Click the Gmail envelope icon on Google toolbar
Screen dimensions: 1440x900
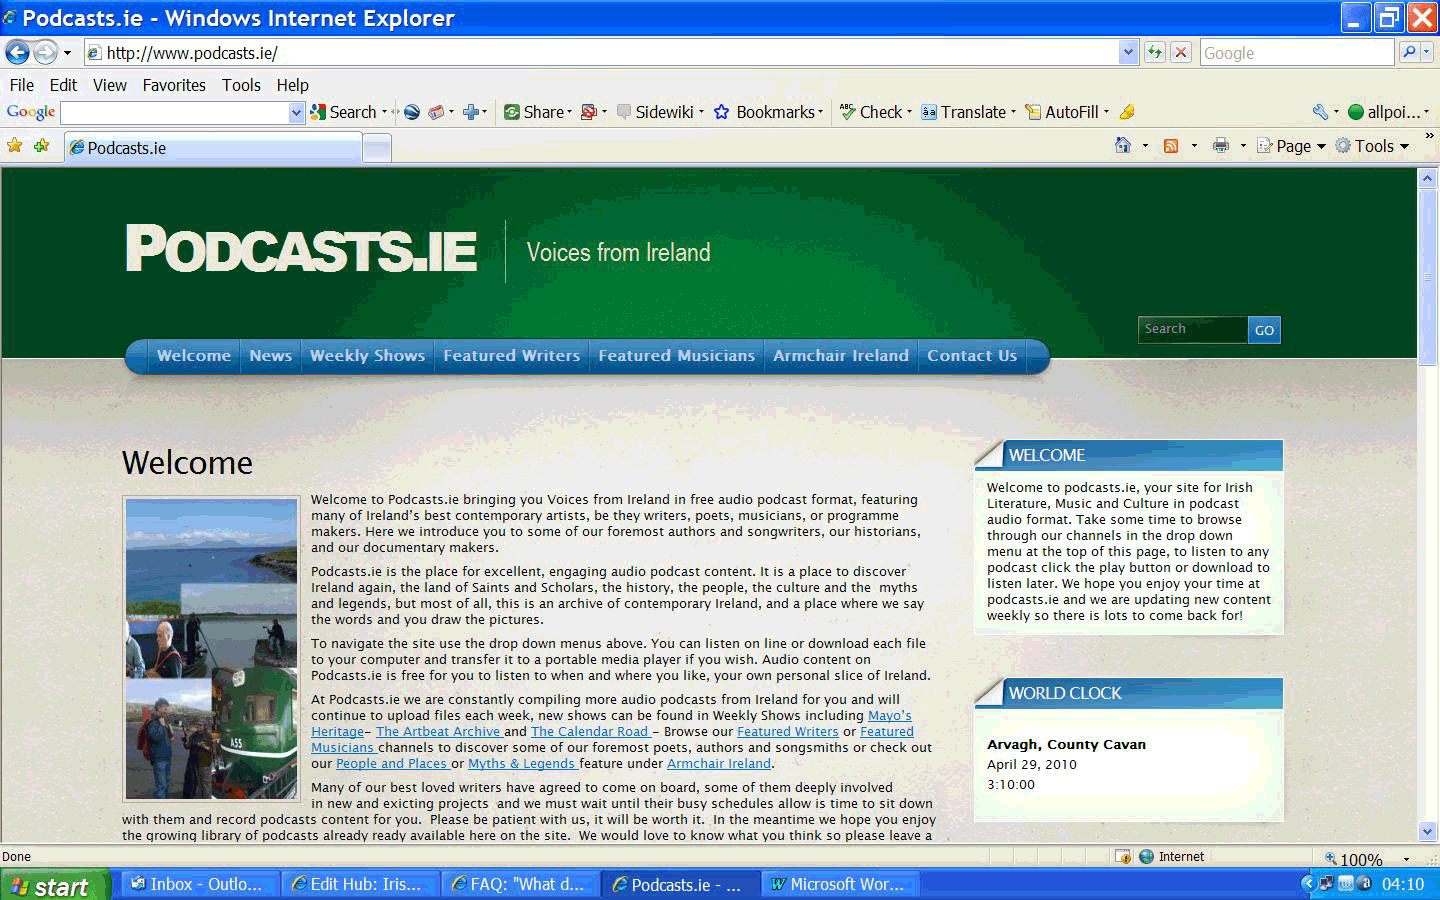[x=436, y=112]
